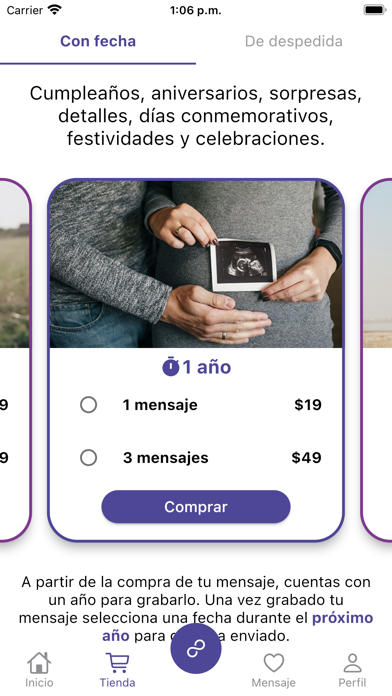Open the Perfil person icon
Image resolution: width=392 pixels, height=696 pixels.
pos(352,663)
